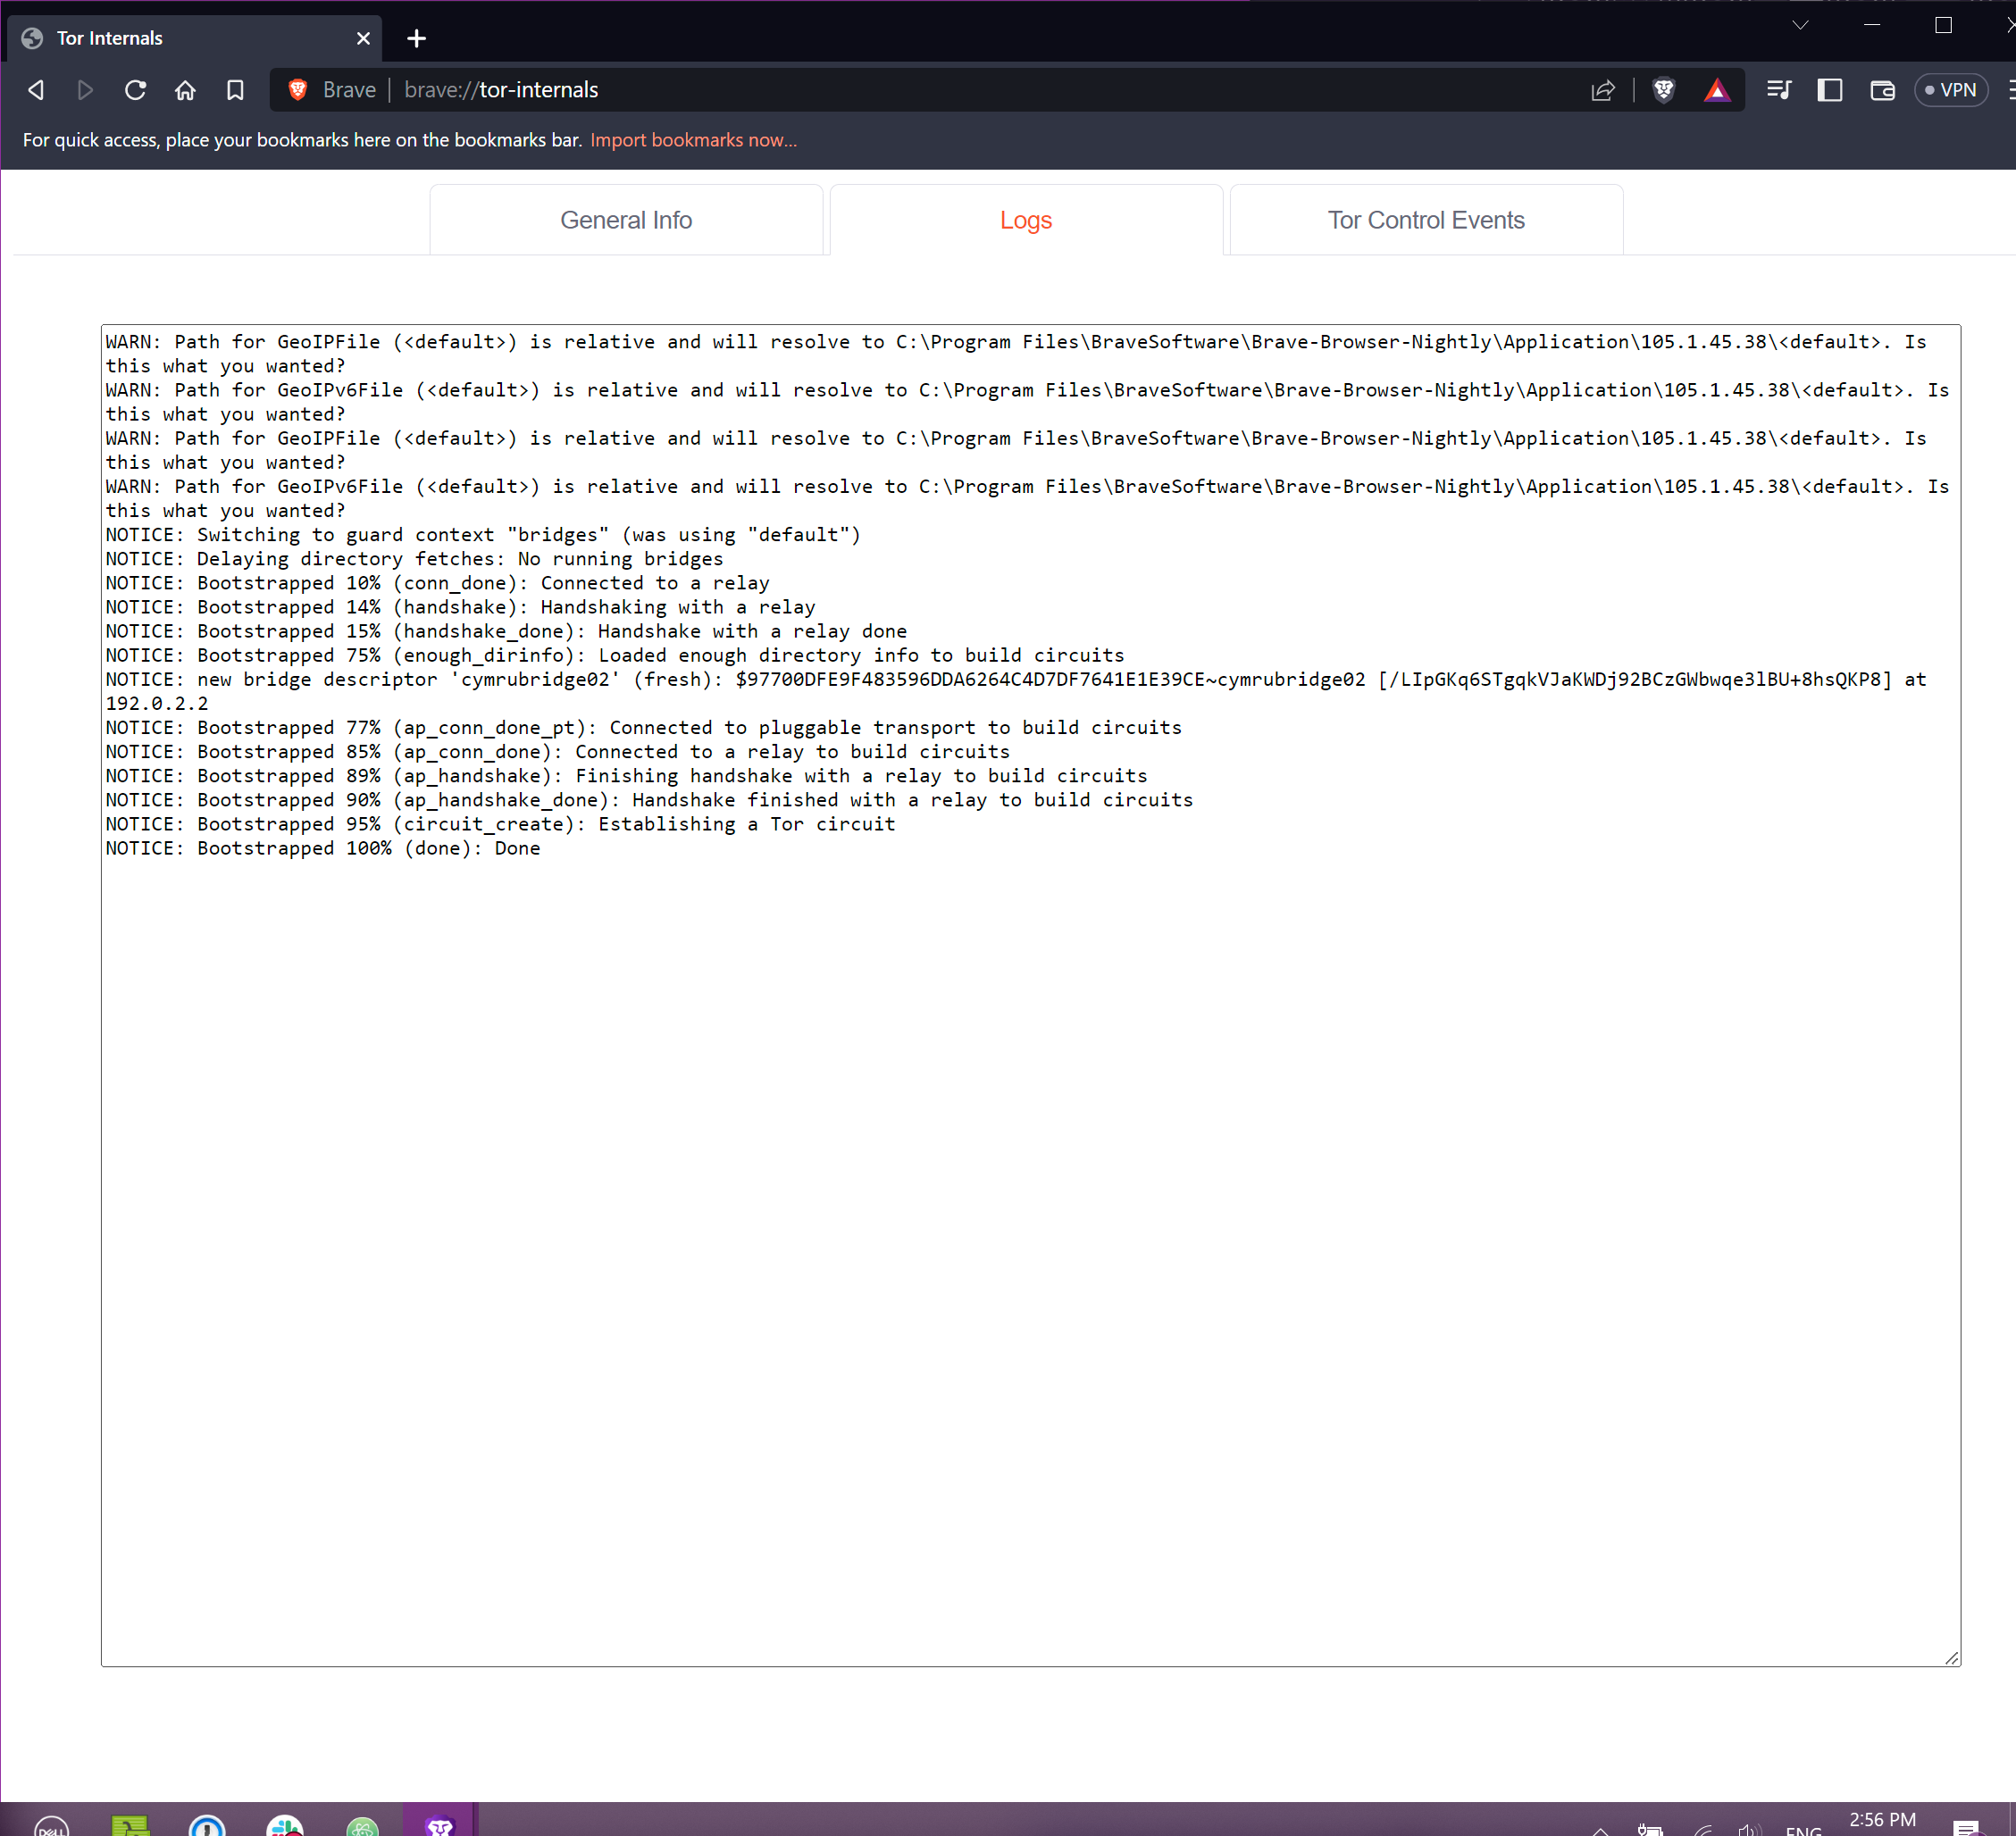Image resolution: width=2016 pixels, height=1836 pixels.
Task: Open the media playback control
Action: [x=1778, y=90]
